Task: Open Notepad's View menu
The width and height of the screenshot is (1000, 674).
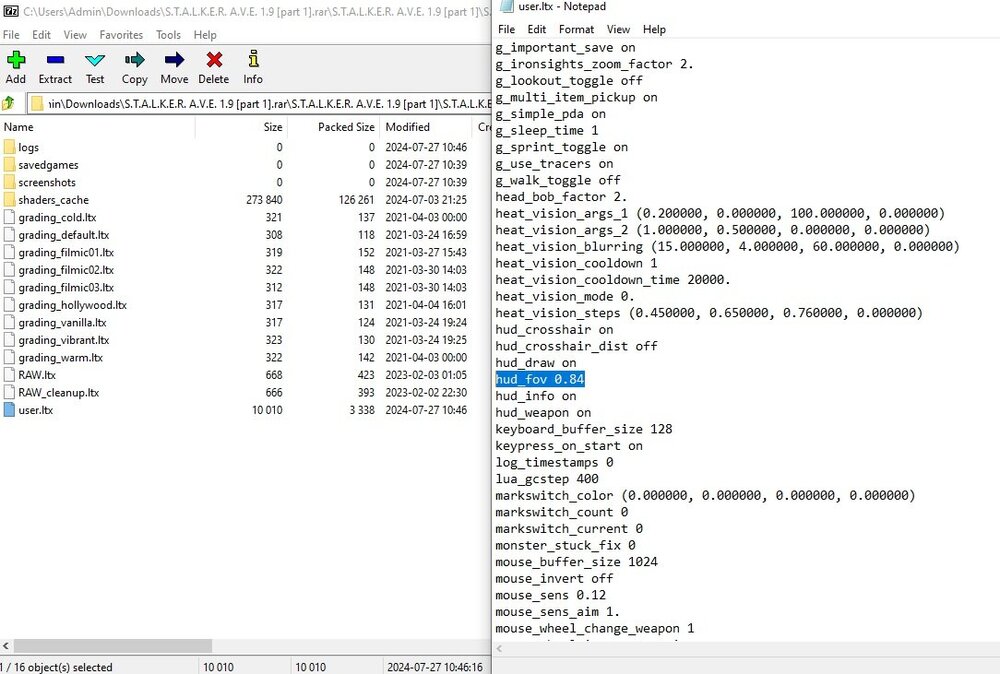Action: (618, 30)
